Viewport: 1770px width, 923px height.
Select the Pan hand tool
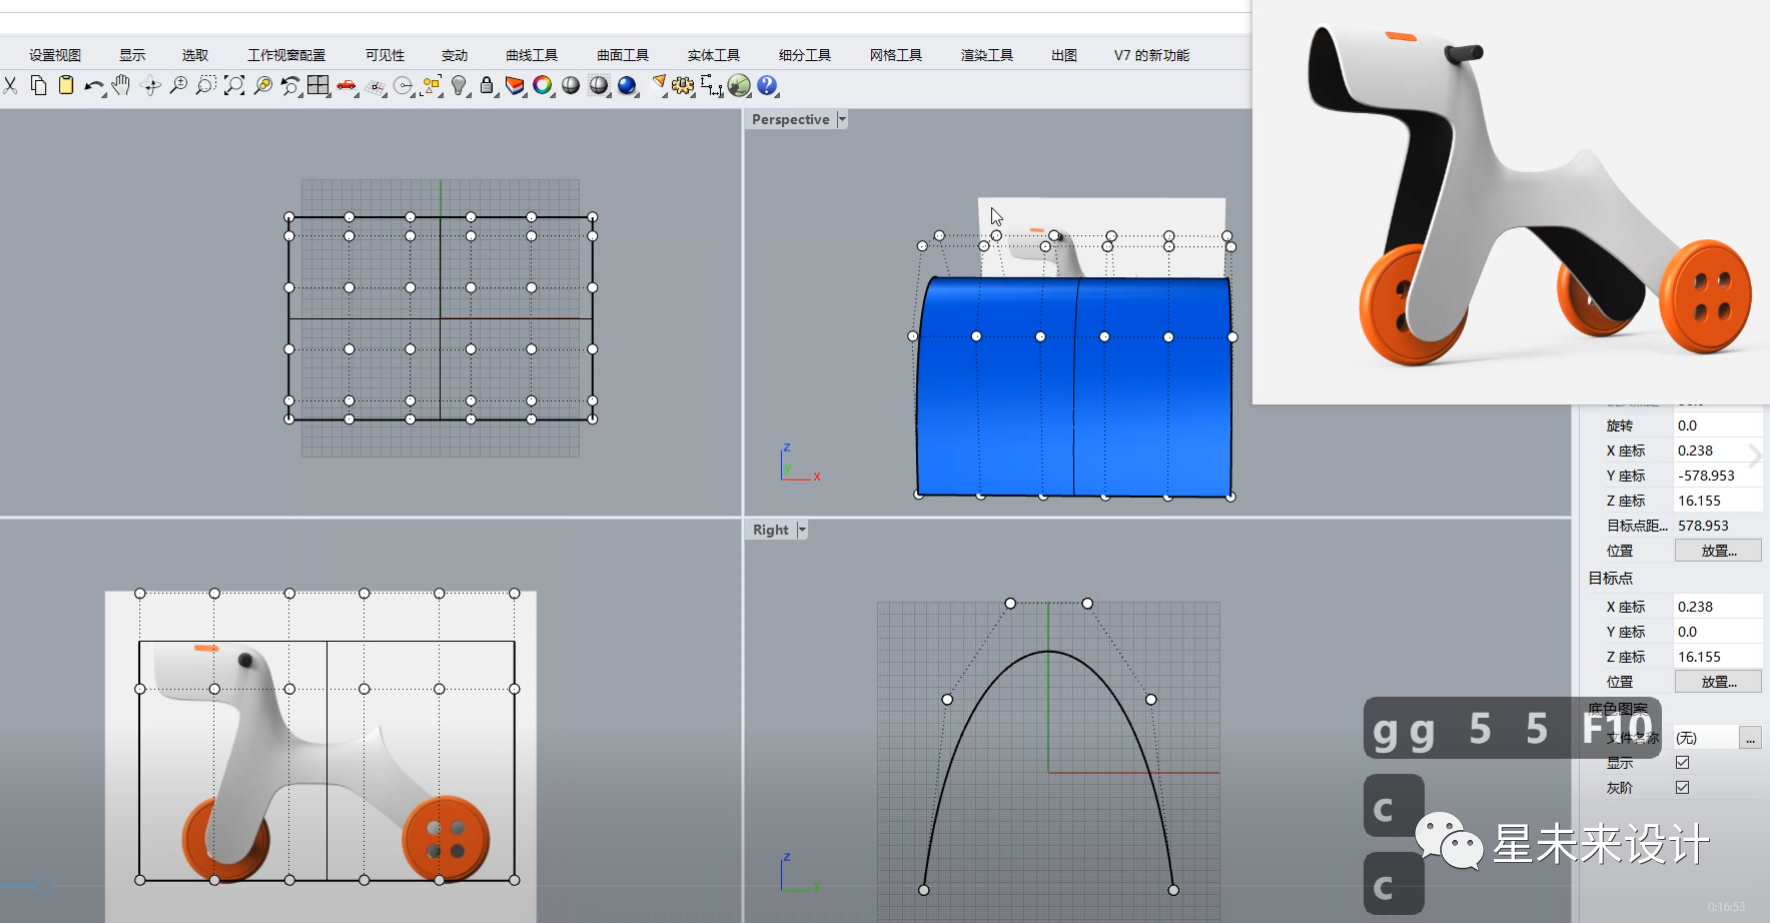point(121,86)
